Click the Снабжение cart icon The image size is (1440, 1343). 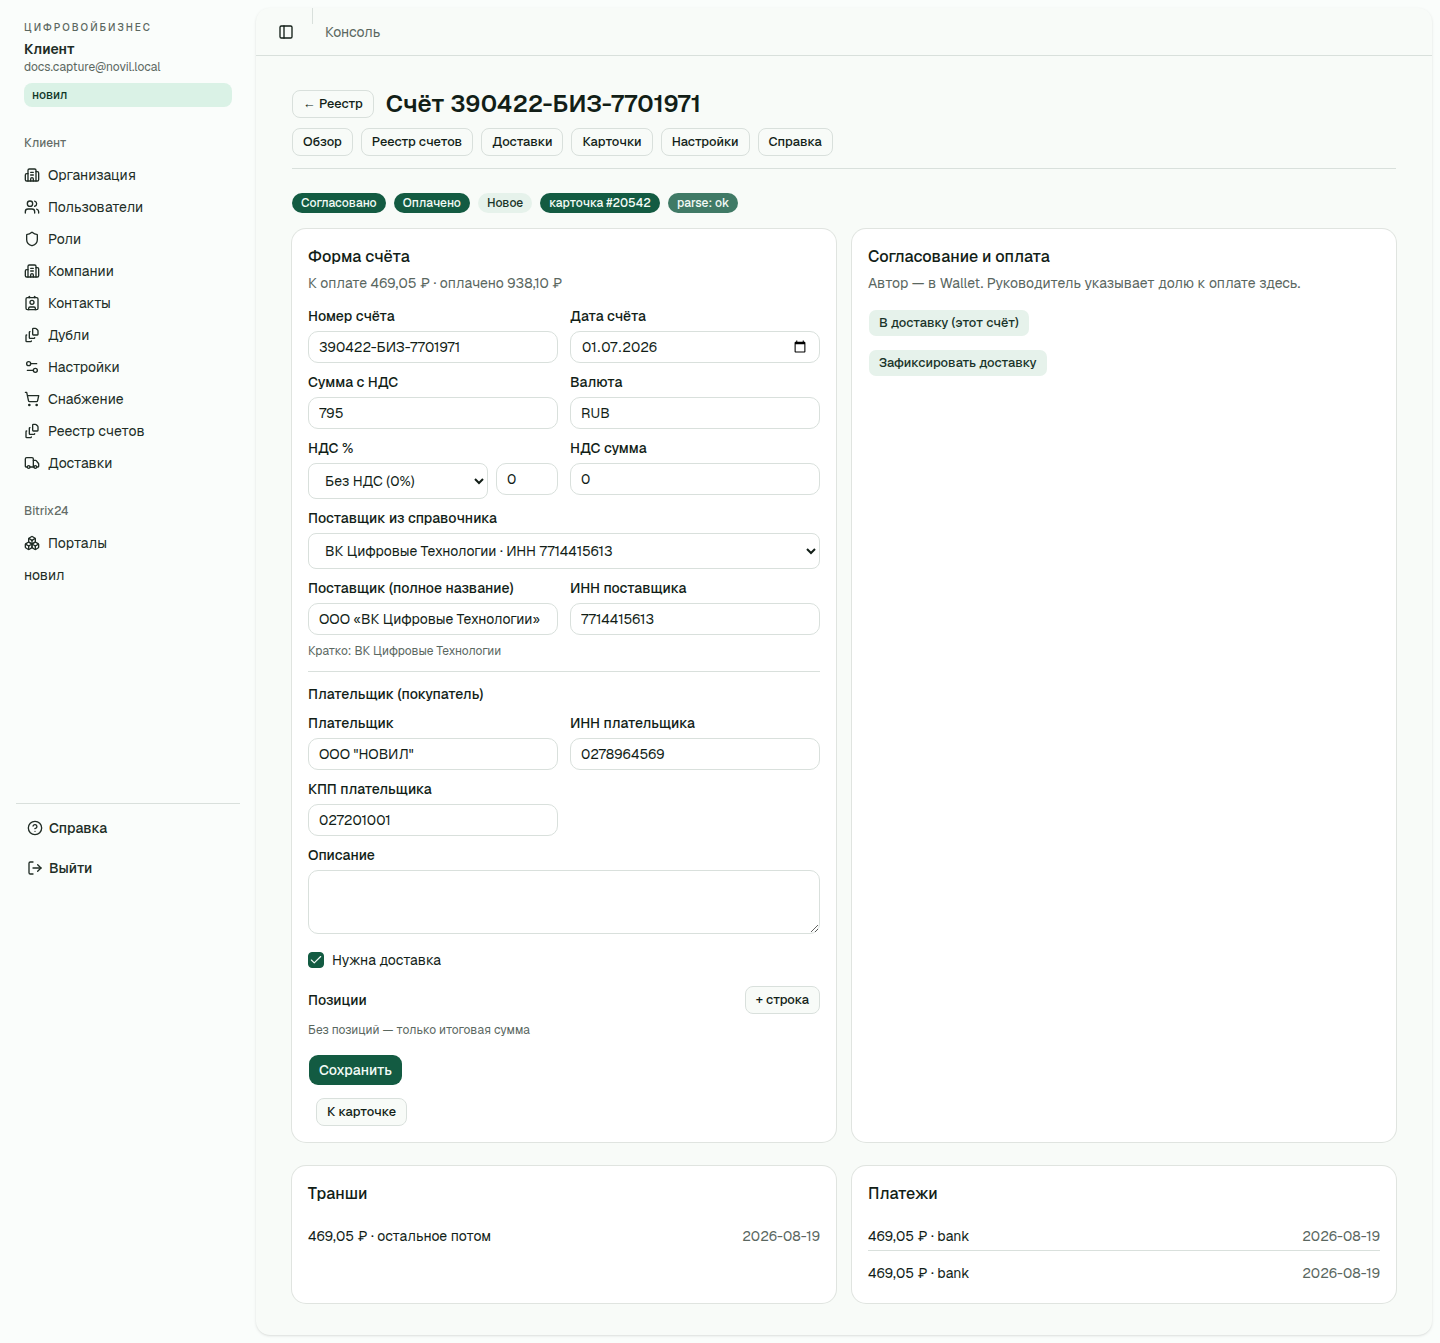(32, 399)
